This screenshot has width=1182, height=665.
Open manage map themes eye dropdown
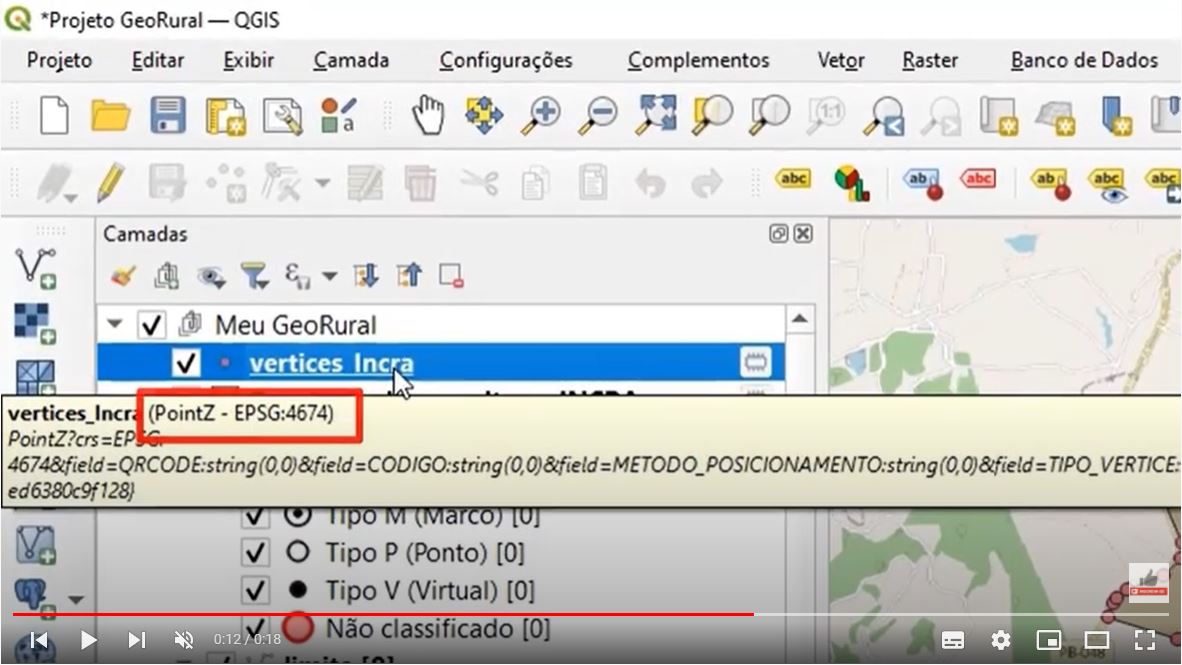[211, 277]
